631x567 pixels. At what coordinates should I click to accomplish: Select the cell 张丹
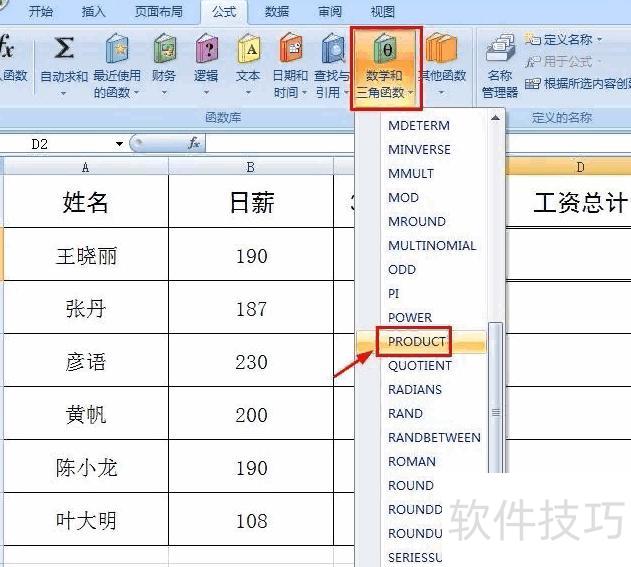pos(86,308)
